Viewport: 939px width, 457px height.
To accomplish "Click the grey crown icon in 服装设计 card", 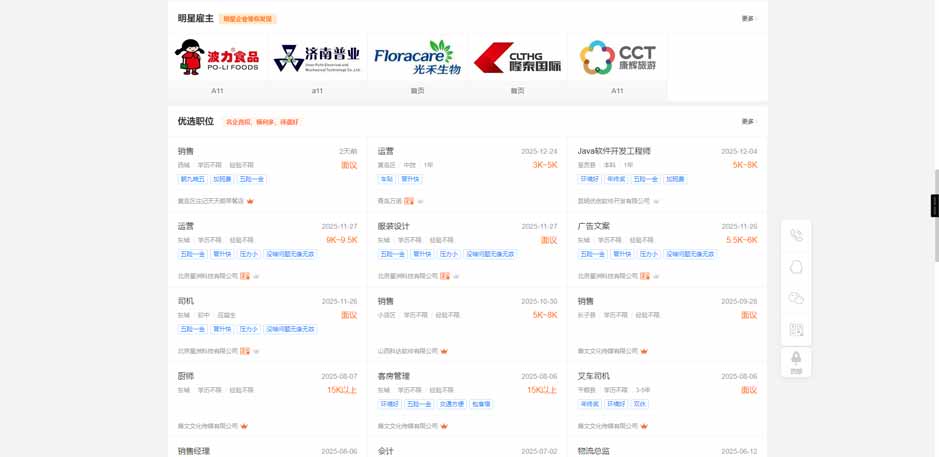I will [x=456, y=276].
